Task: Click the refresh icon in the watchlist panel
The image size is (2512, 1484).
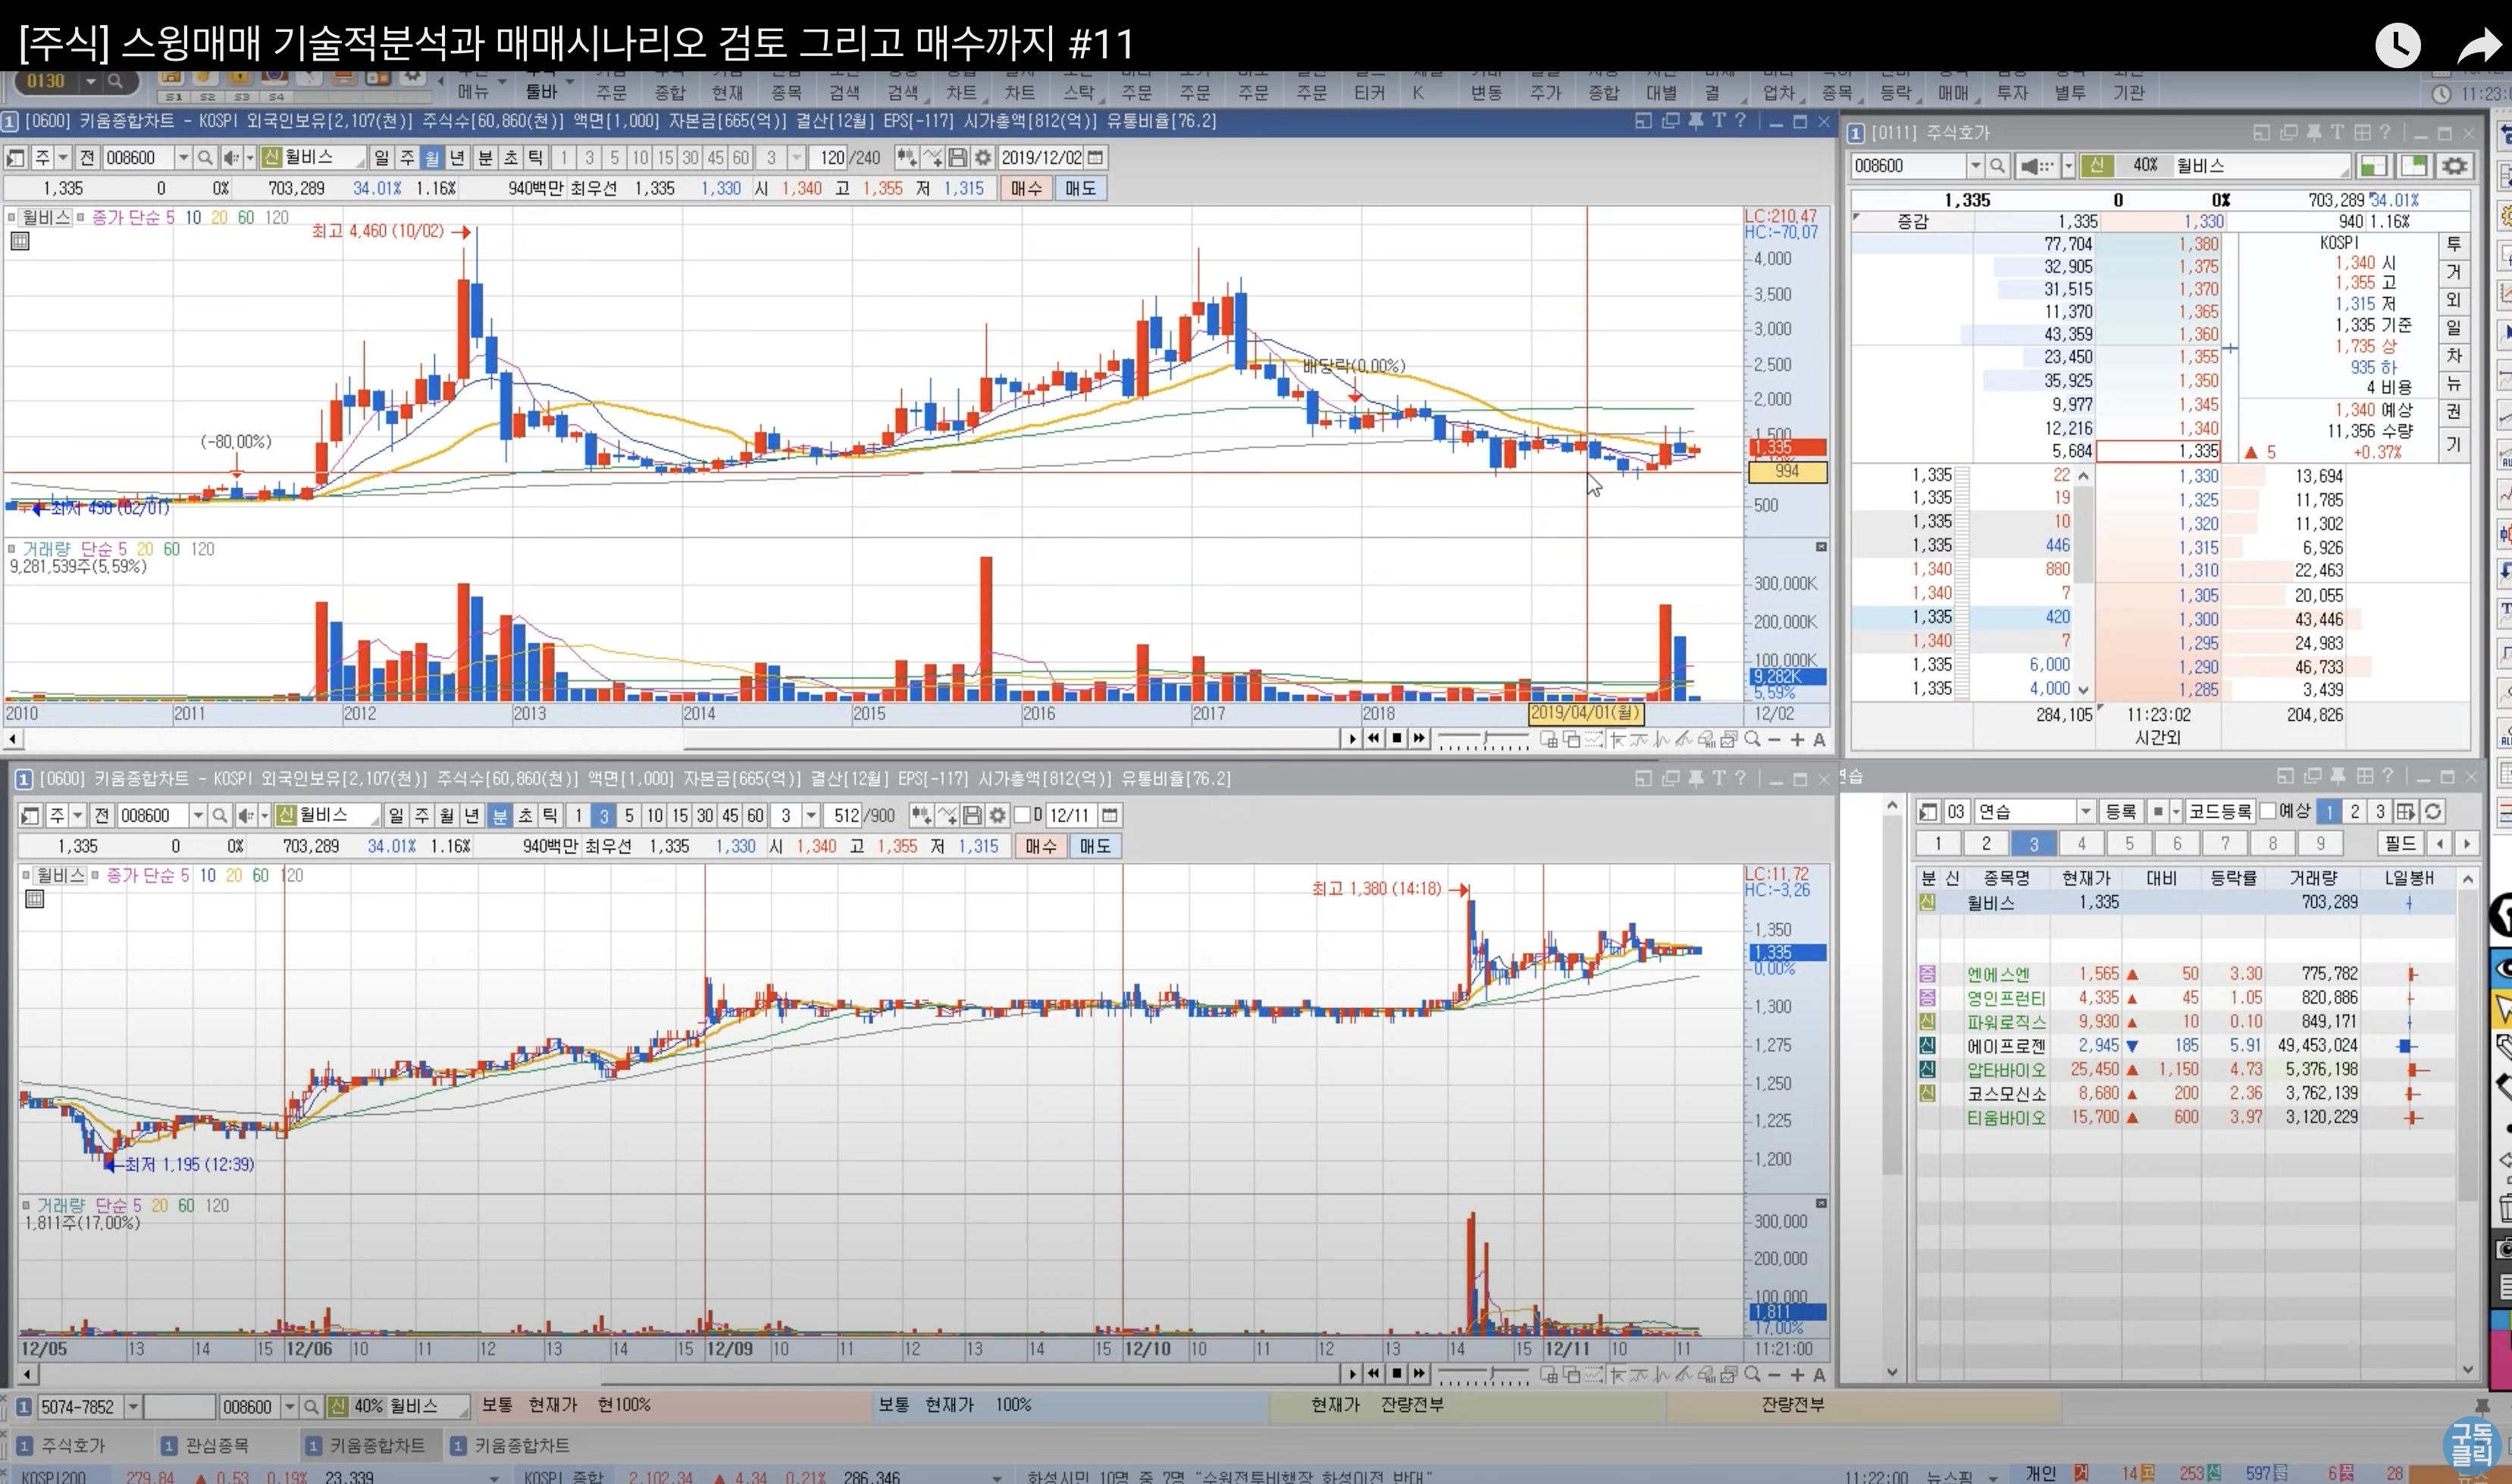Action: (x=2433, y=812)
